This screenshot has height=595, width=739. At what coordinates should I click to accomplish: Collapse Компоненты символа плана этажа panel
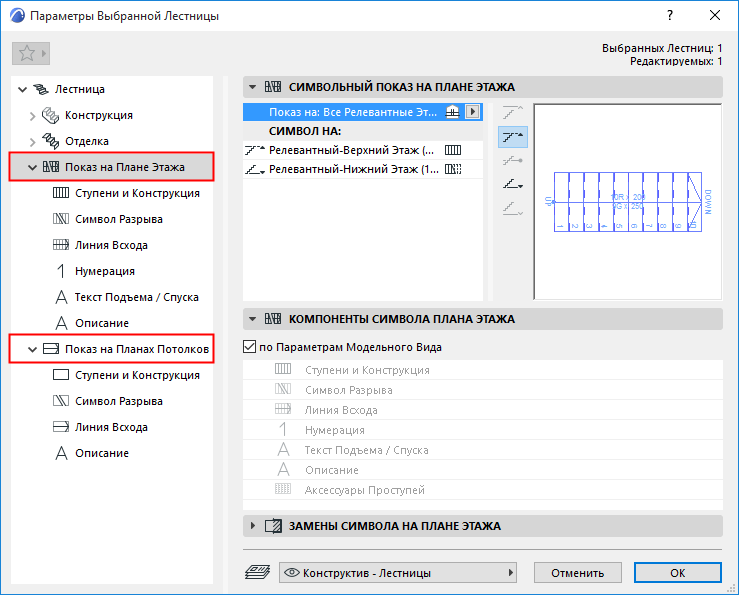(x=253, y=319)
